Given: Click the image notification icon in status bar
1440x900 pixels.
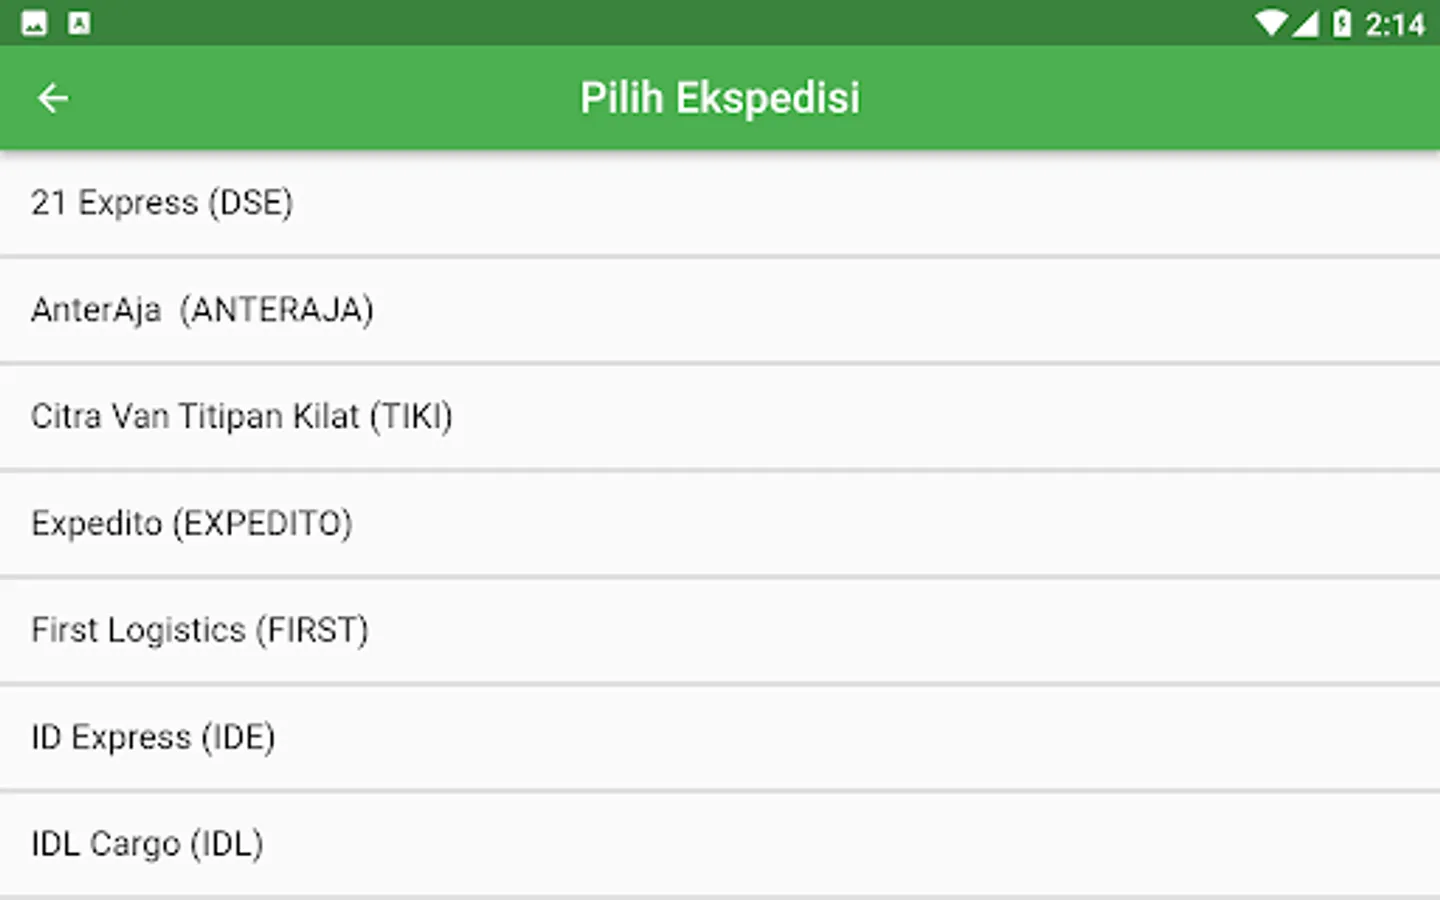Looking at the screenshot, I should point(34,23).
